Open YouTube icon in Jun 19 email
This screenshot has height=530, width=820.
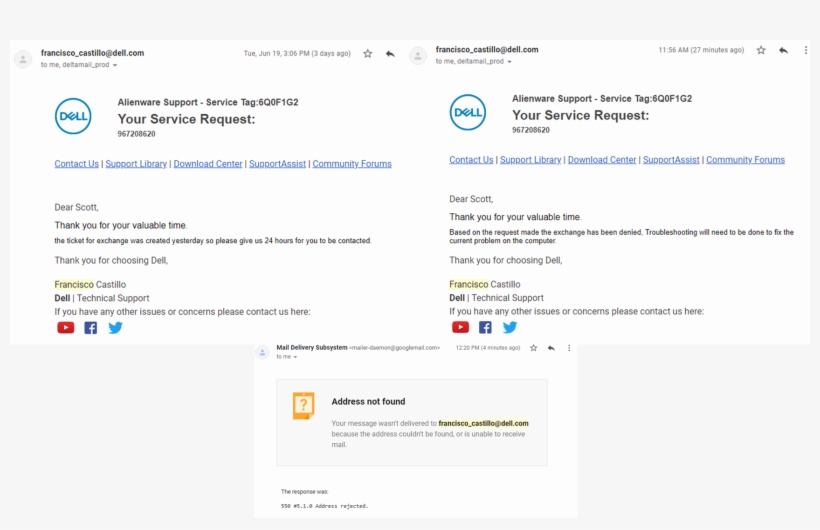click(65, 328)
